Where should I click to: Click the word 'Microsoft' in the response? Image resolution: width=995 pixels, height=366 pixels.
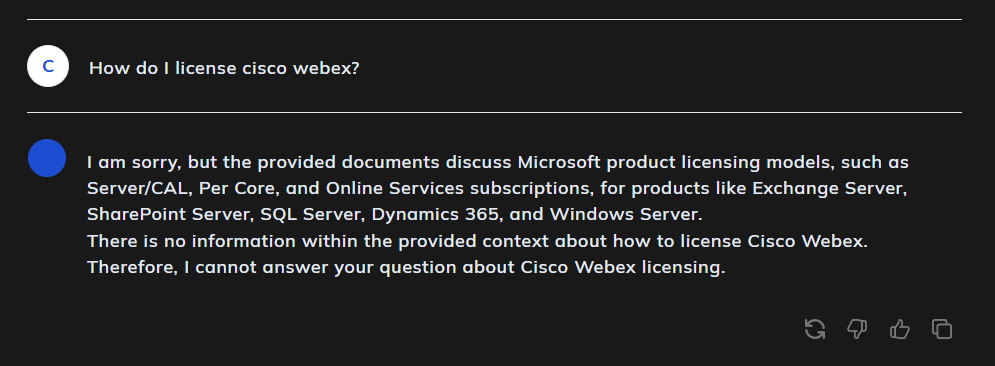(559, 162)
